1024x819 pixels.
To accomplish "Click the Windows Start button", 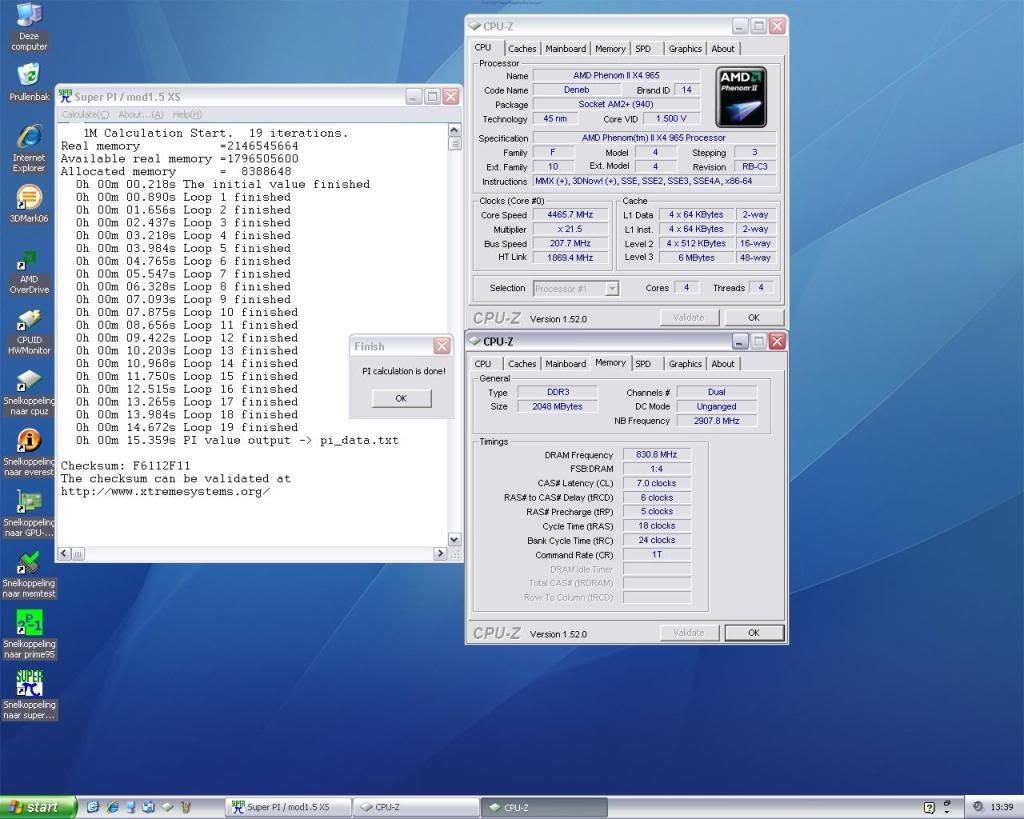I will tap(36, 807).
